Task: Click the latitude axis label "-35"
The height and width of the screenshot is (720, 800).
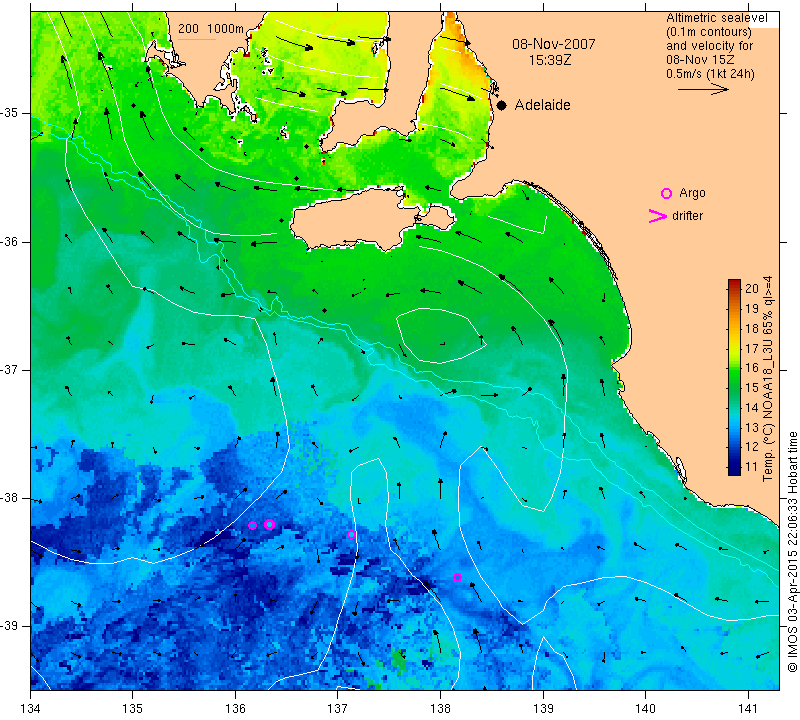Action: 11,113
